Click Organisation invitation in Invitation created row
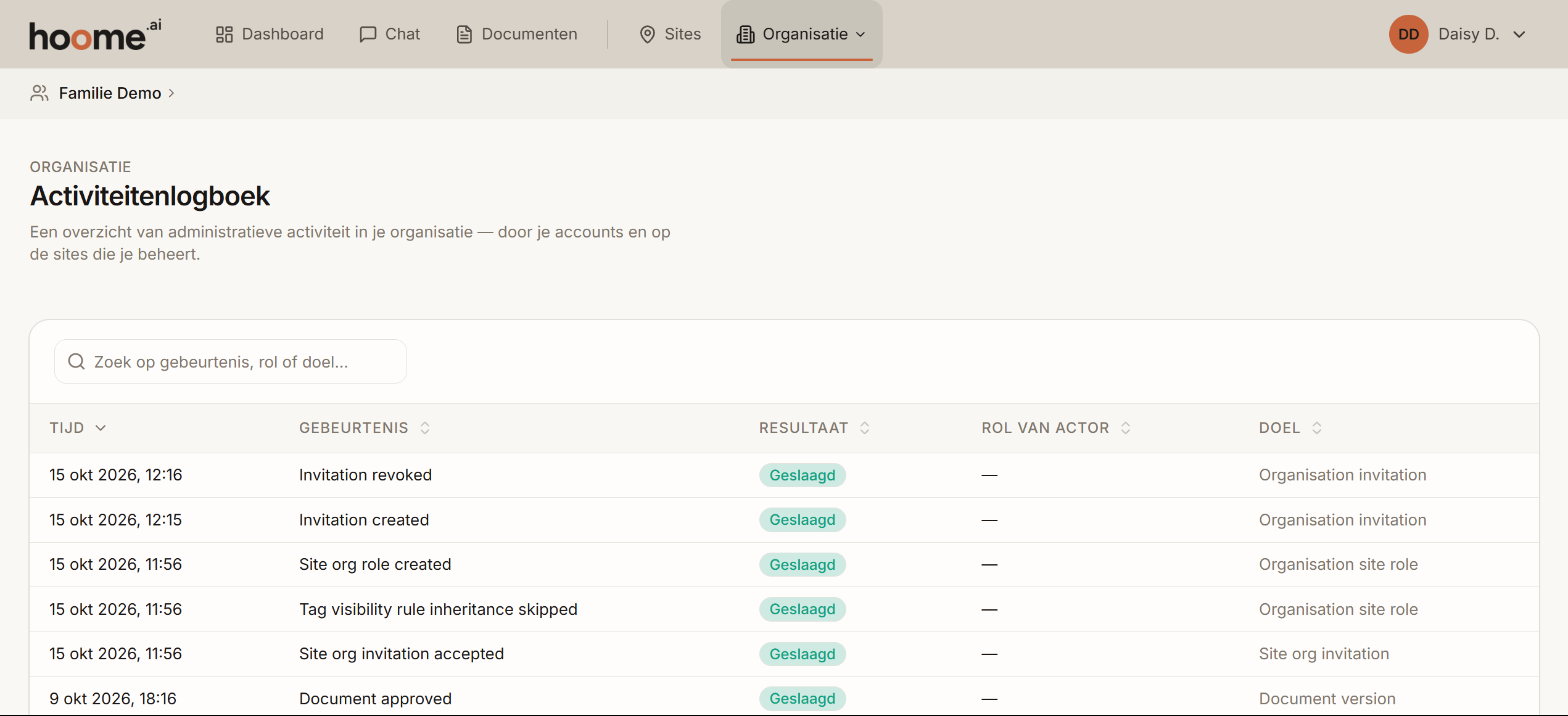Image resolution: width=1568 pixels, height=716 pixels. [x=1342, y=520]
